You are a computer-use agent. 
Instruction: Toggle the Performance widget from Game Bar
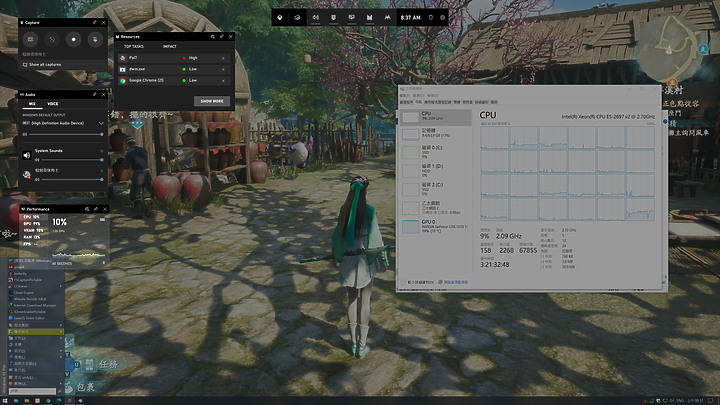click(x=351, y=17)
